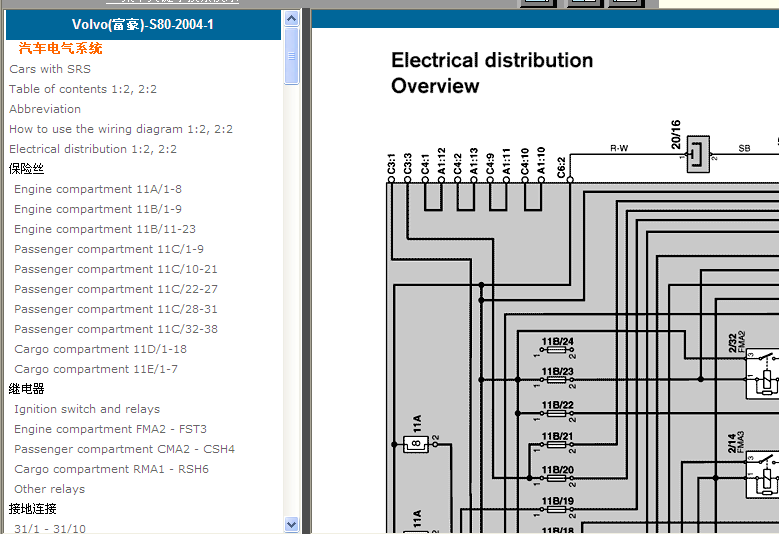Open Passenger compartment 11C/1-9
This screenshot has height=534, width=779.
(x=109, y=249)
